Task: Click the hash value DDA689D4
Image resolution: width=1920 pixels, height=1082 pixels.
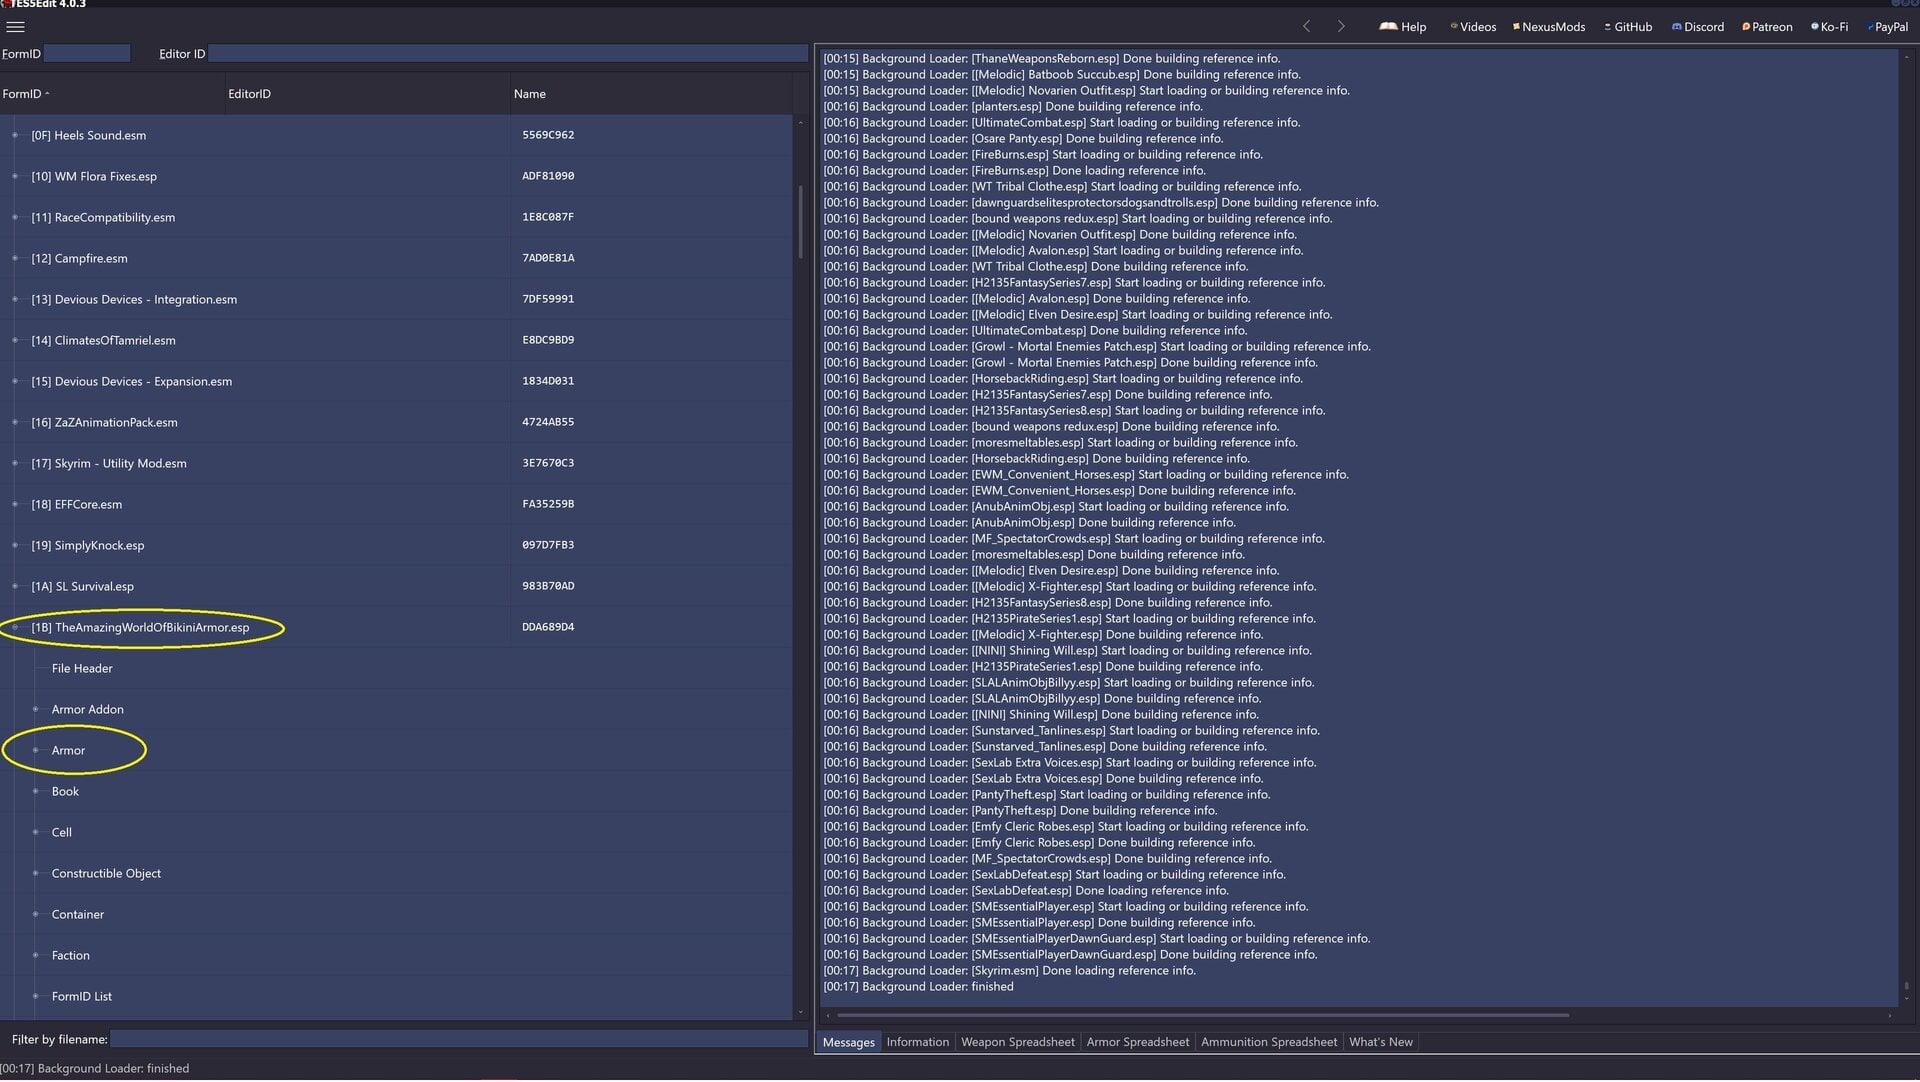Action: (x=548, y=627)
